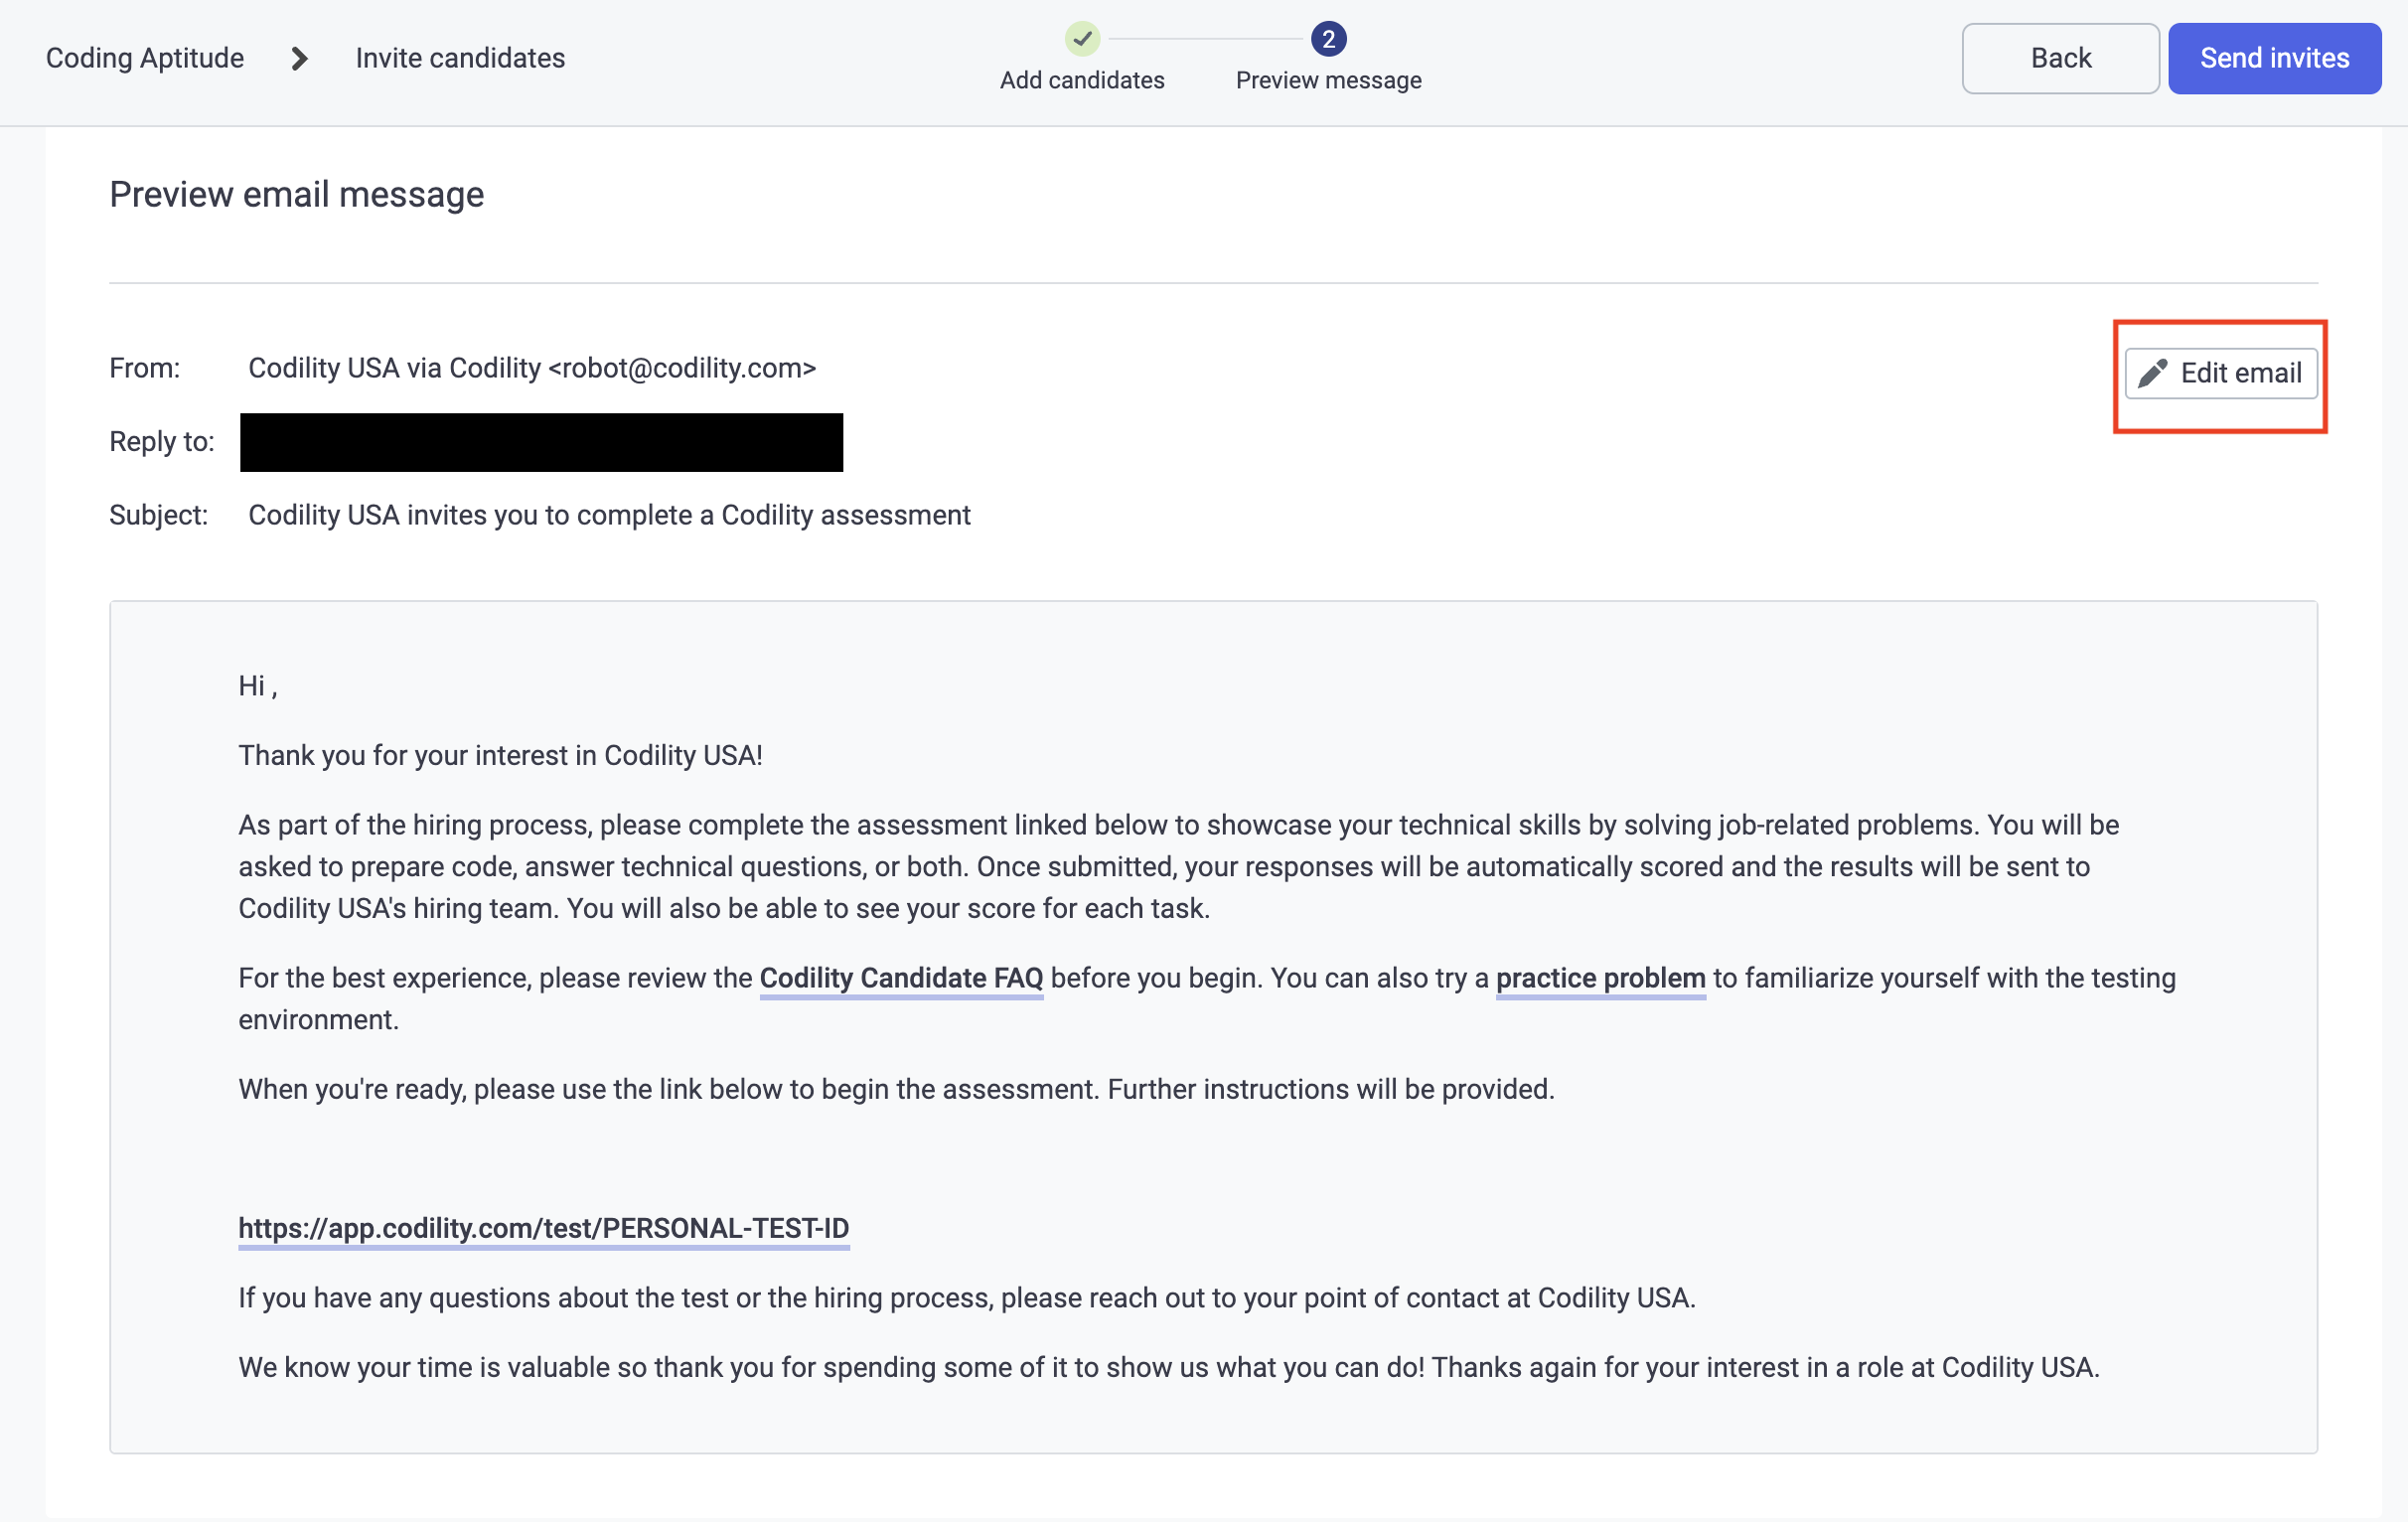Screen dimensions: 2408x1522
Task: Click the redacted Reply to address
Action: pos(541,442)
